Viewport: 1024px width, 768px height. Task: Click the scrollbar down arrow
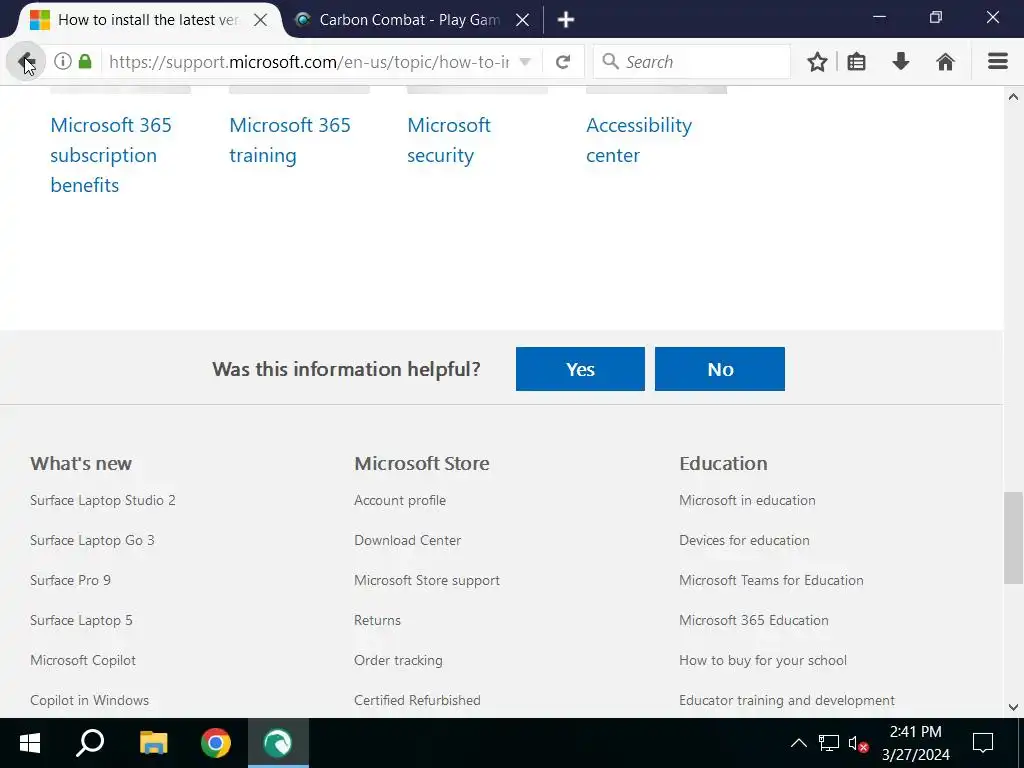(x=1013, y=707)
